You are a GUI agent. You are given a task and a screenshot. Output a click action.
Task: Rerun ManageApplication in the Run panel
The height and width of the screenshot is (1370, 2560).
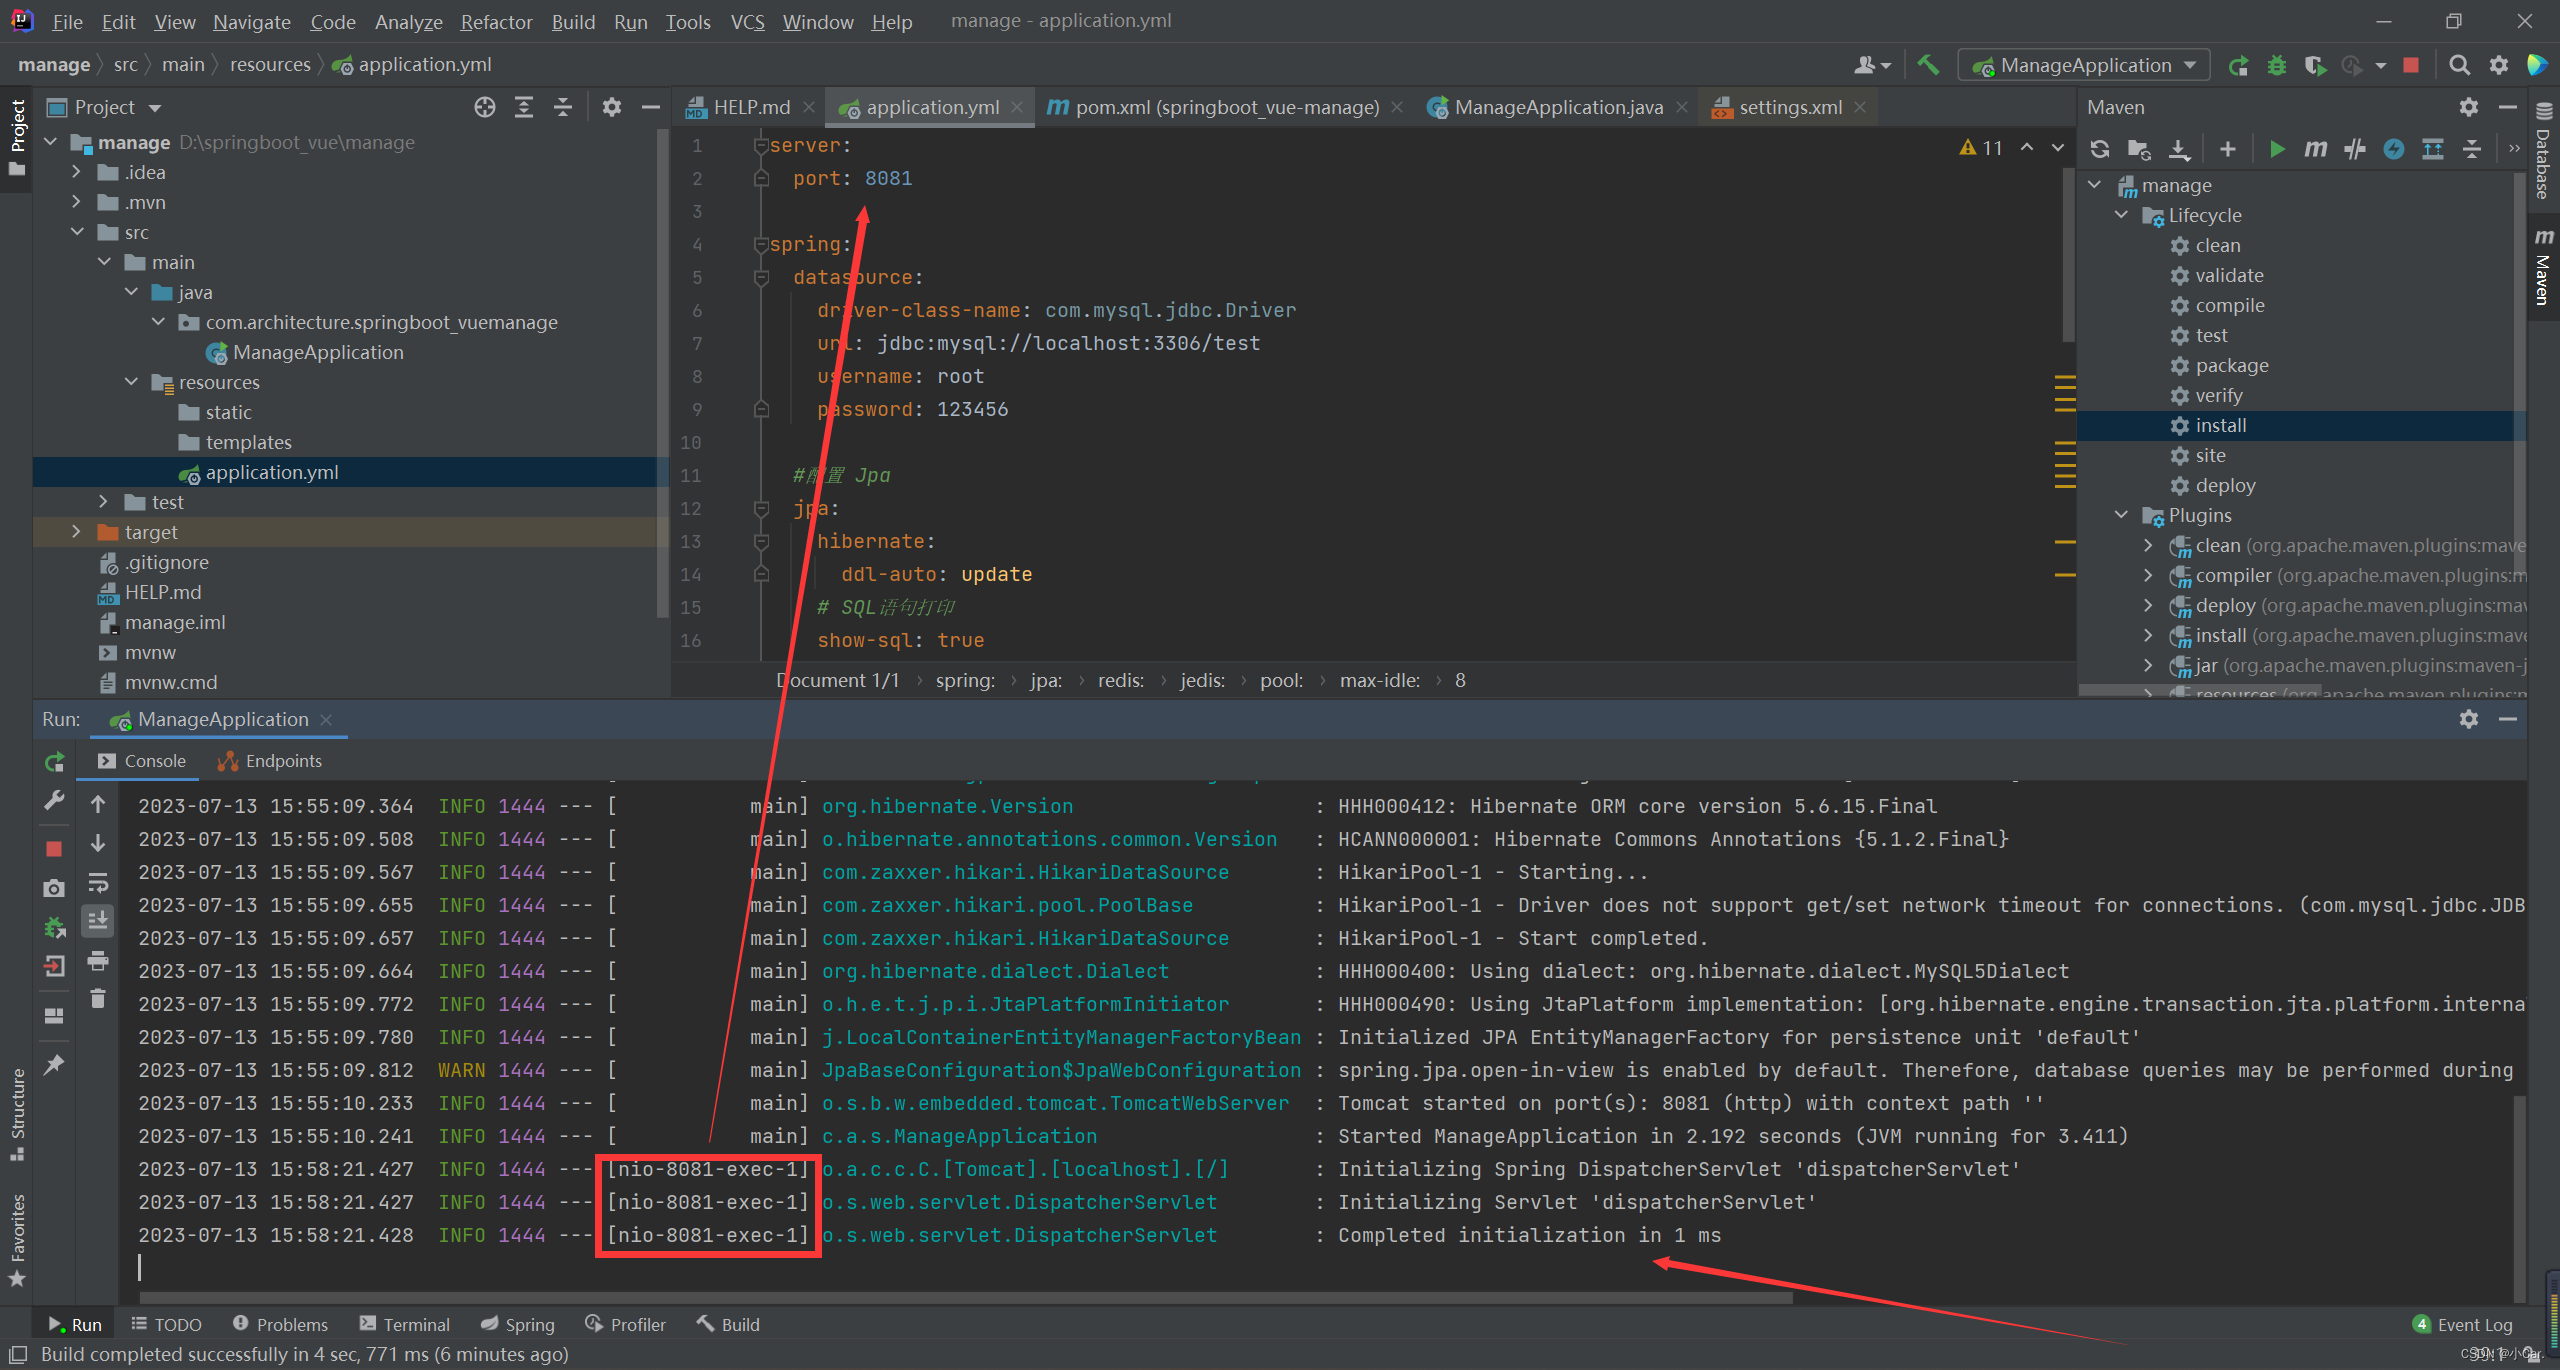tap(55, 762)
